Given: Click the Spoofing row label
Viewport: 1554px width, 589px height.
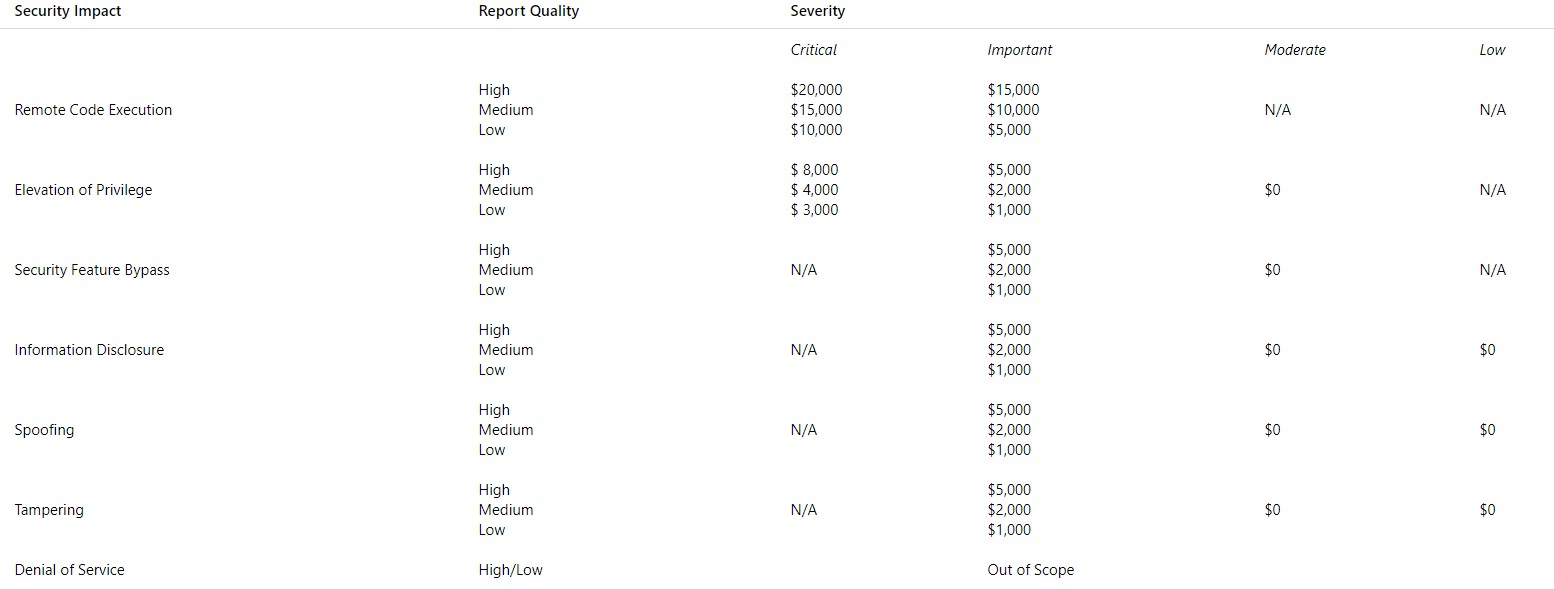Looking at the screenshot, I should click(x=44, y=430).
